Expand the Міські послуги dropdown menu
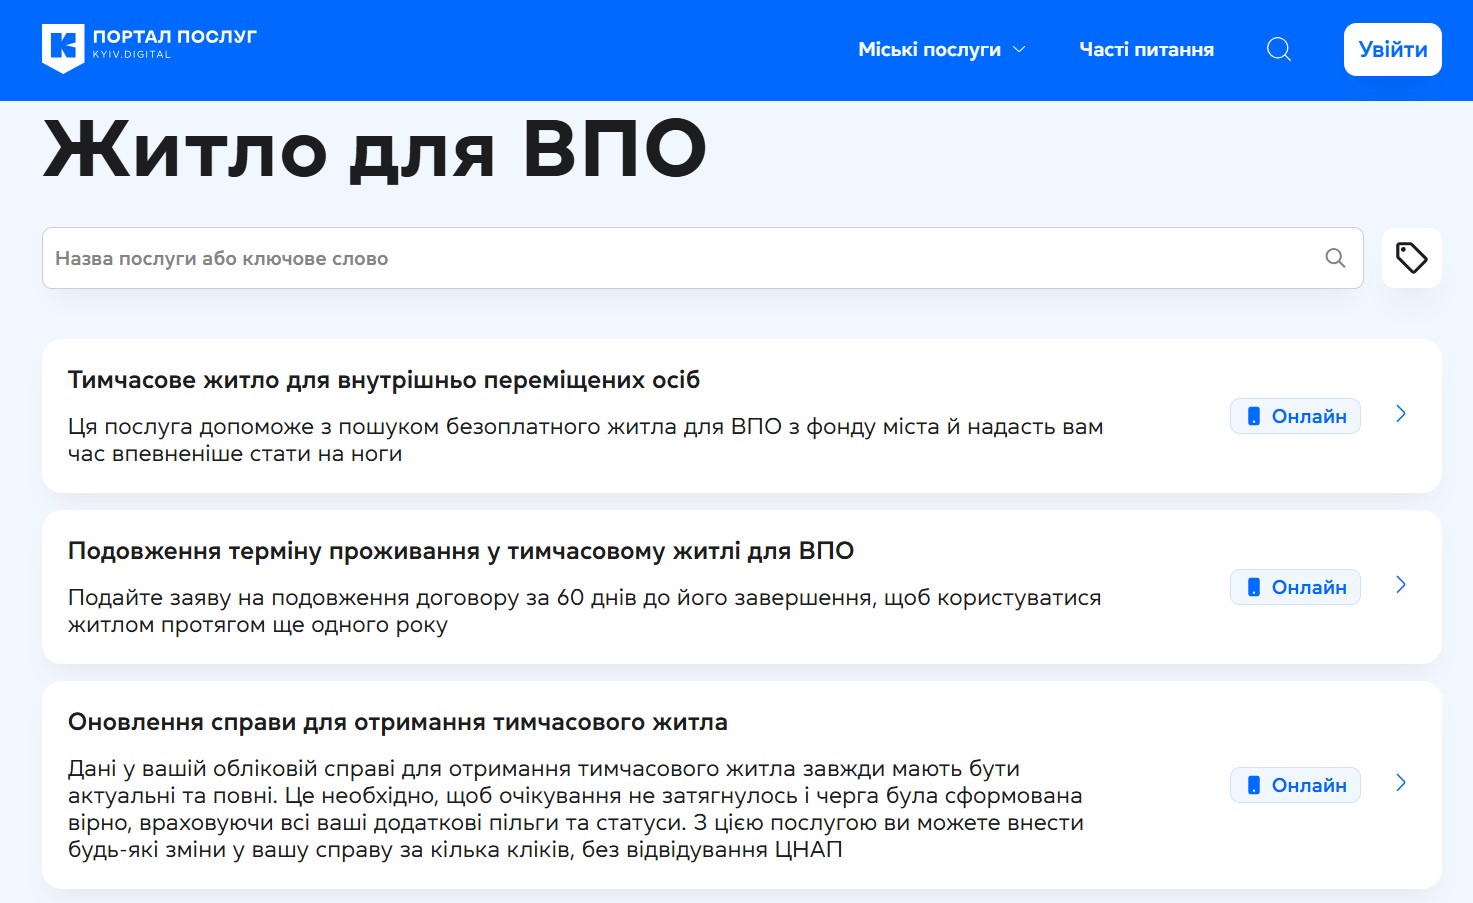 point(941,49)
